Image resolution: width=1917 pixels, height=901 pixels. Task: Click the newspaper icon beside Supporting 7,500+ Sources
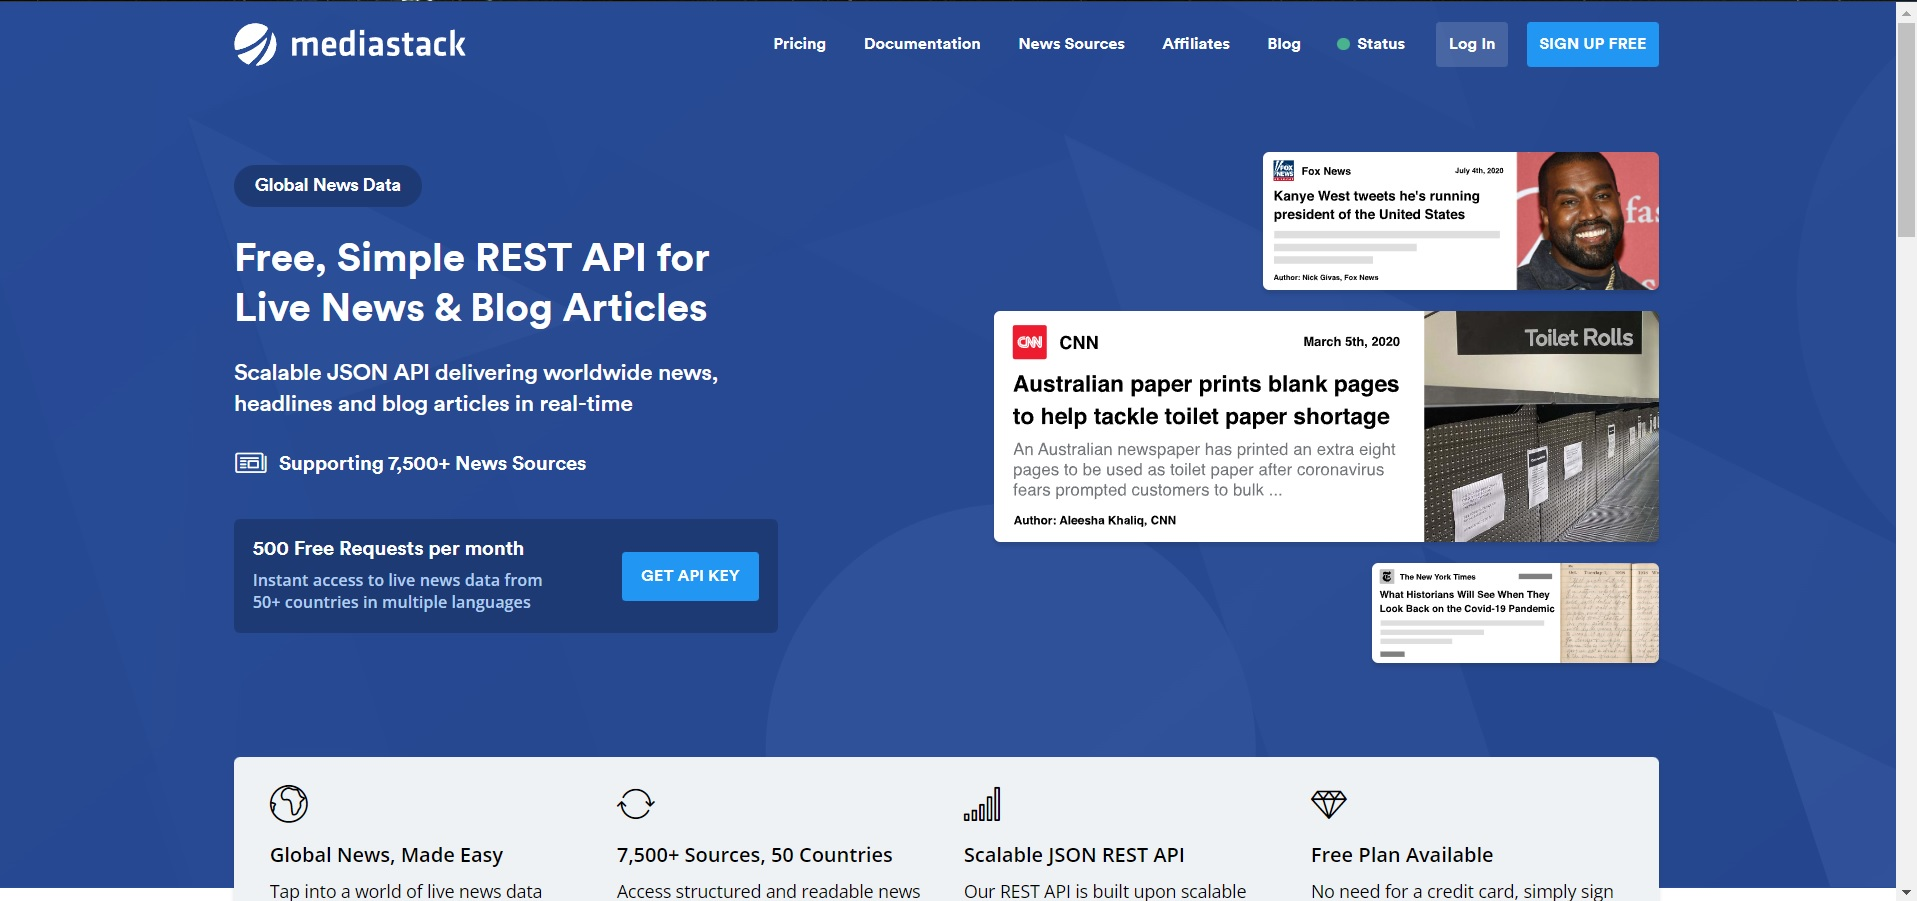(250, 463)
